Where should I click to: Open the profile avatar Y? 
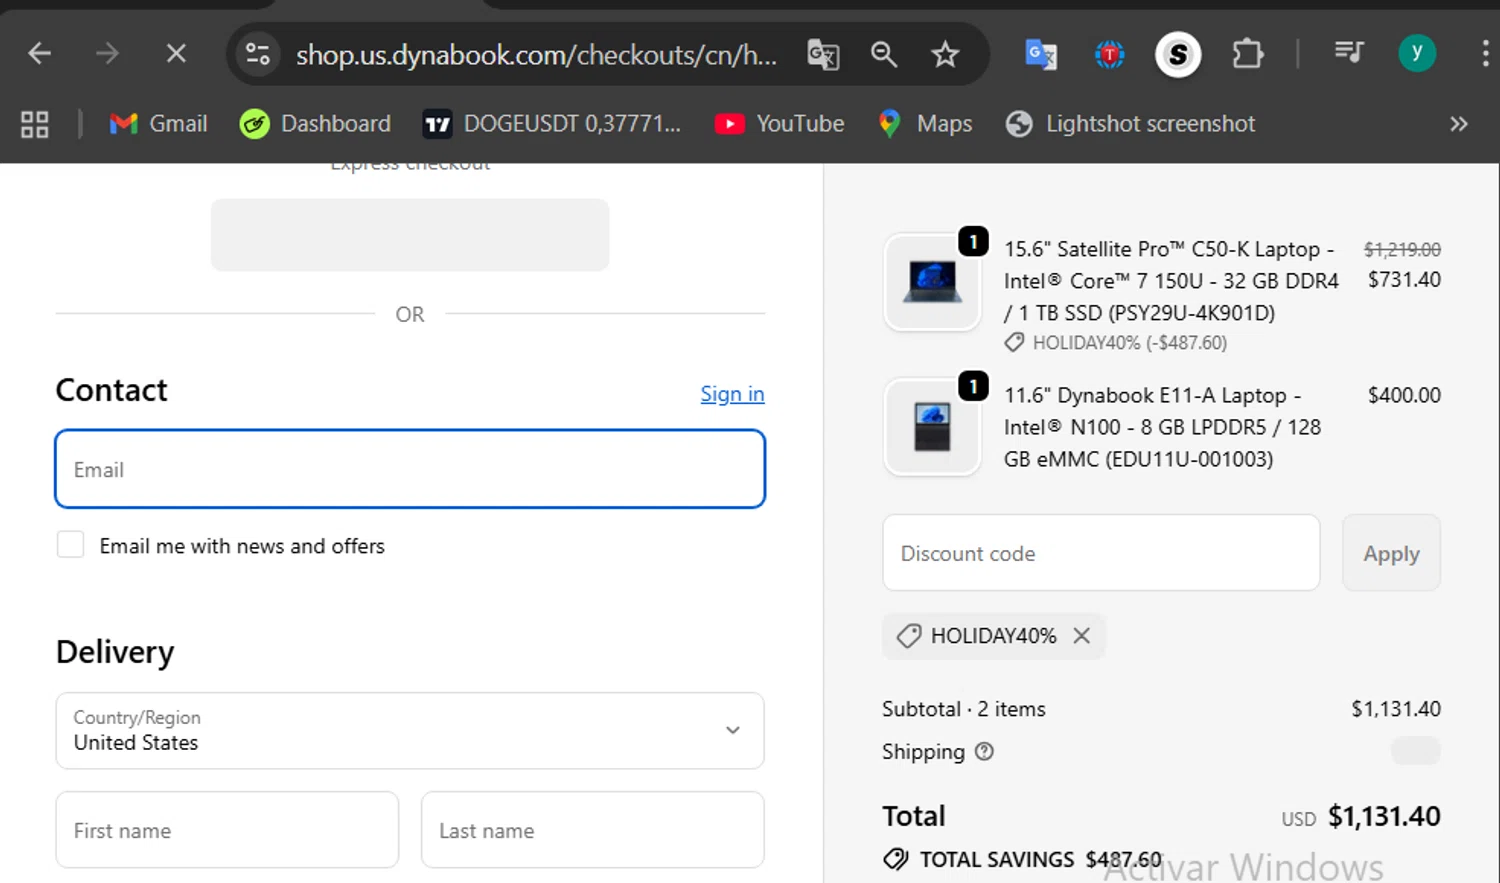[1417, 53]
